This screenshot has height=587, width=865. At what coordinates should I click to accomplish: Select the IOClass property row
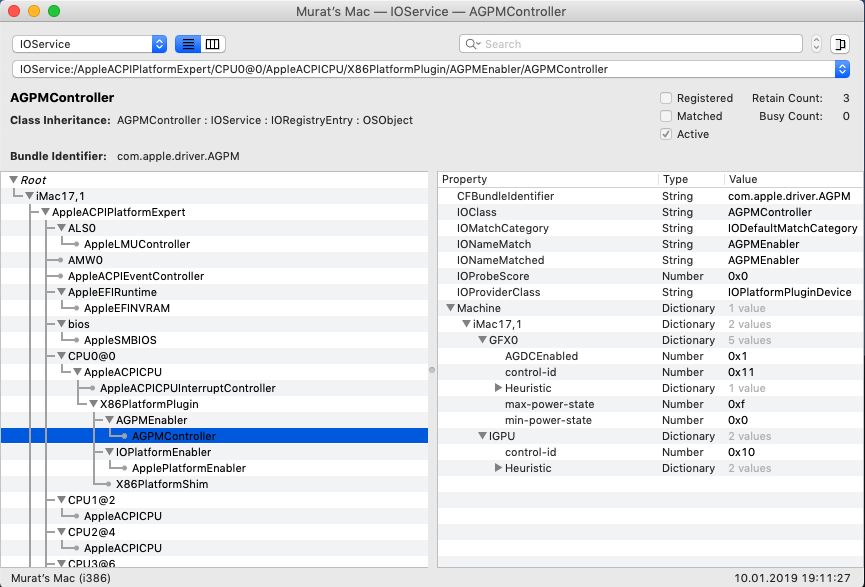coord(650,212)
